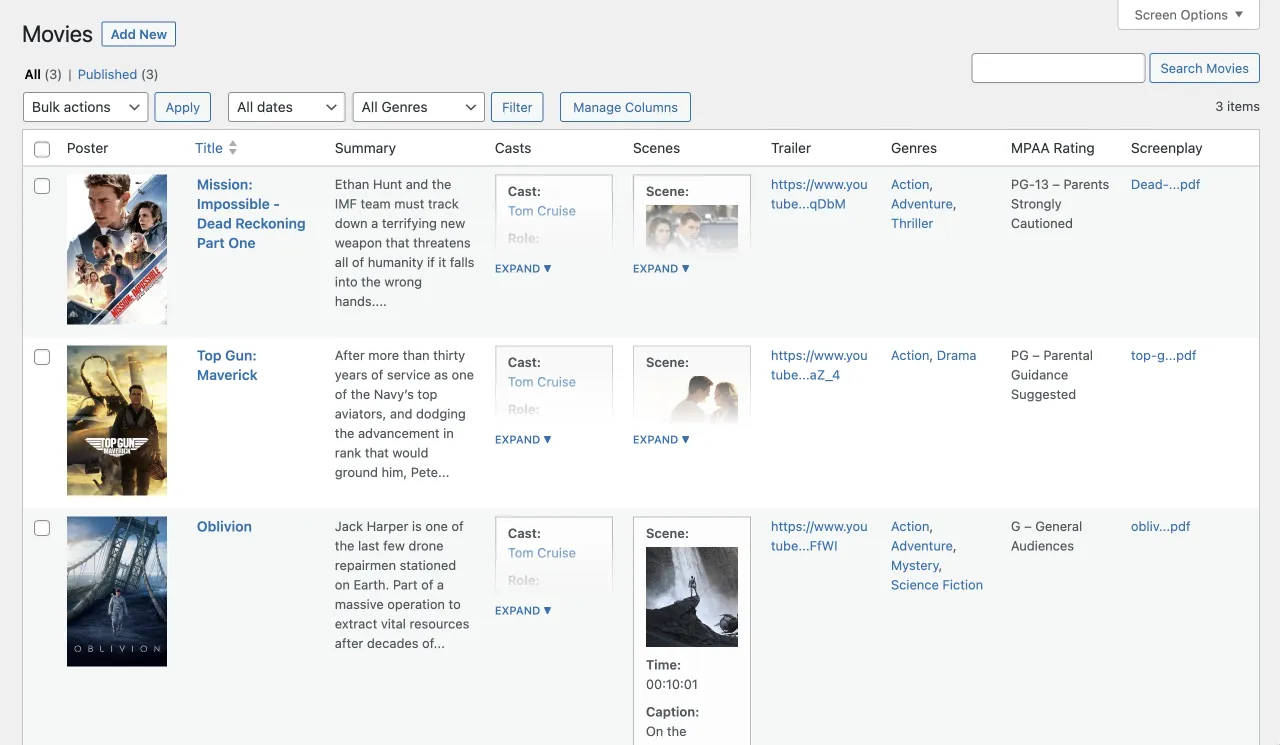Click the Apply bulk action button
The image size is (1280, 745).
pyautogui.click(x=183, y=107)
